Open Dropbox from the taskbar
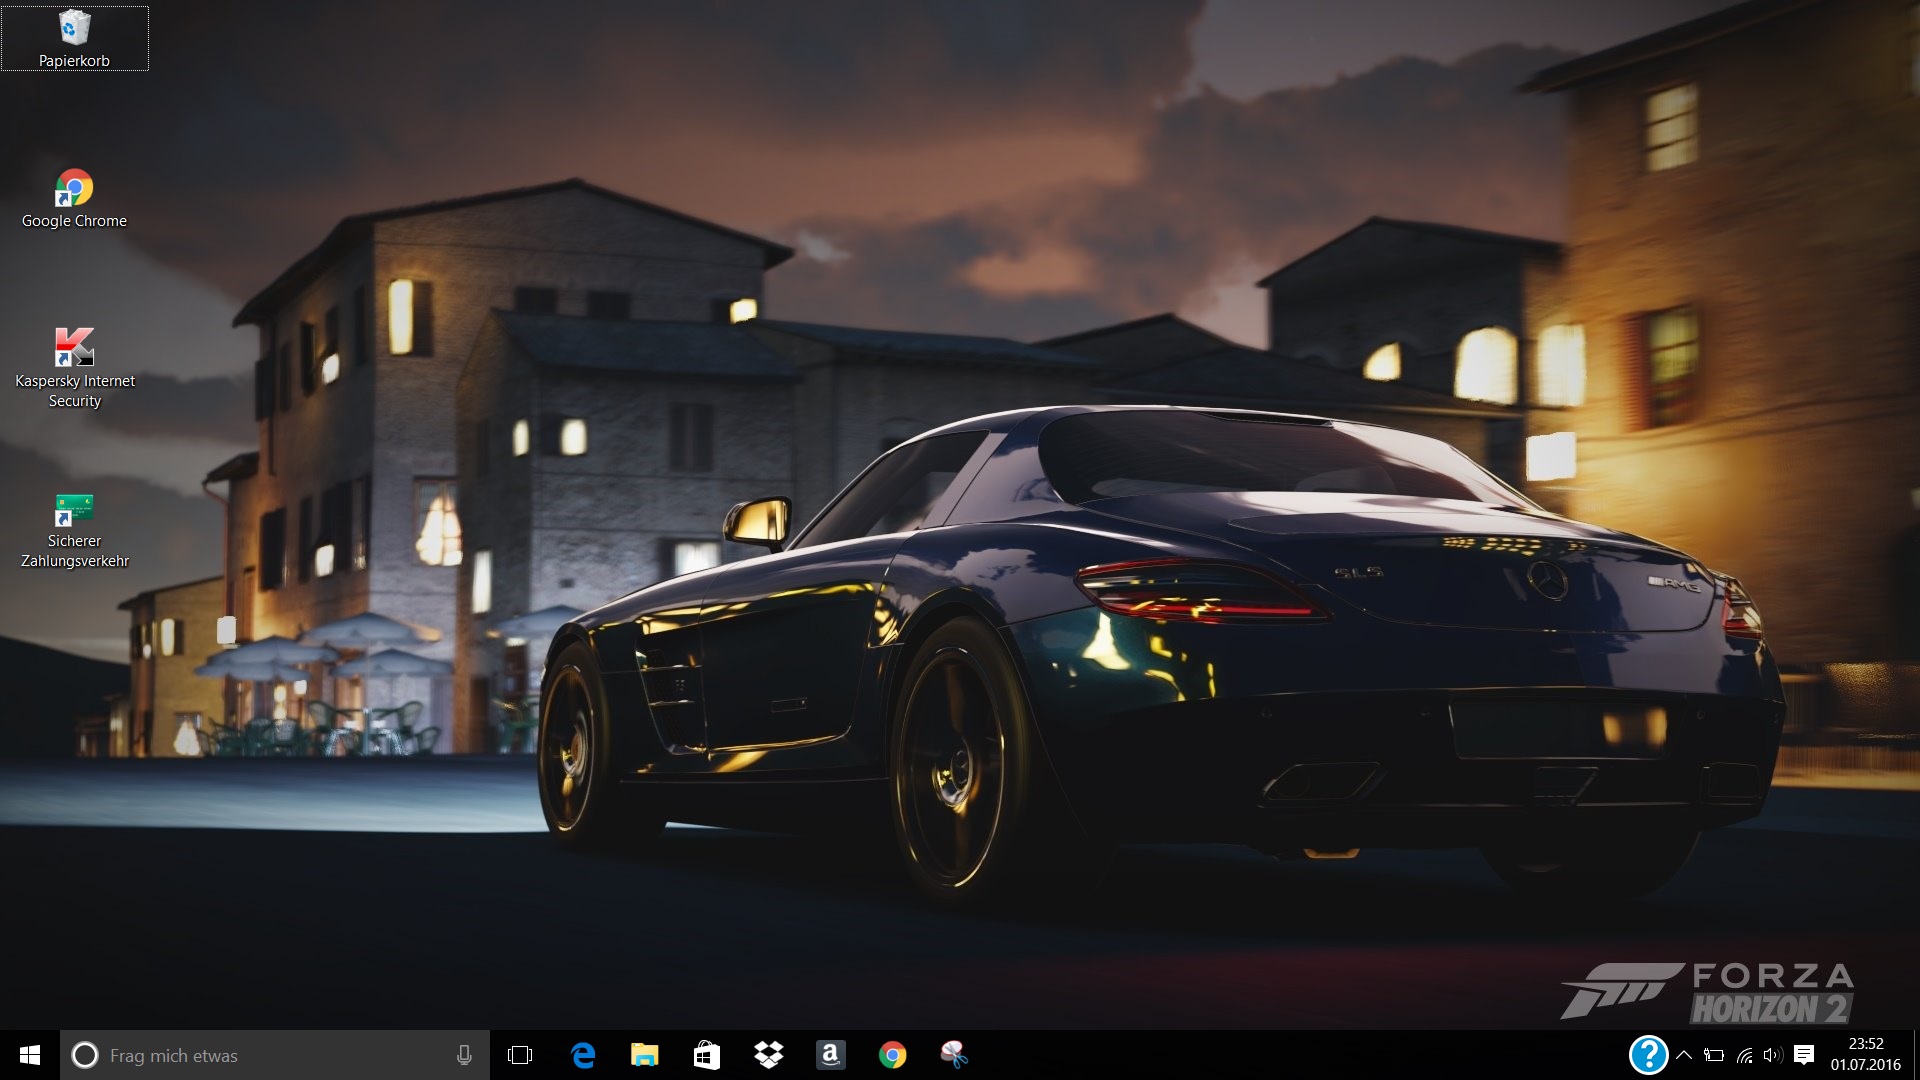 click(769, 1055)
